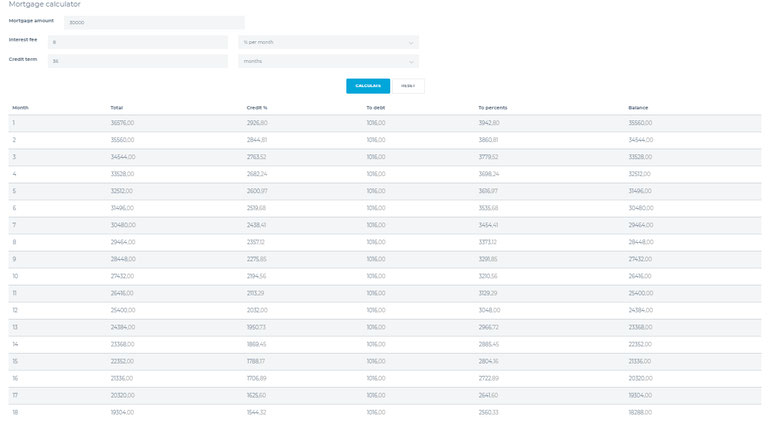Click Credit % value 2844.81
768x421 pixels.
click(257, 140)
